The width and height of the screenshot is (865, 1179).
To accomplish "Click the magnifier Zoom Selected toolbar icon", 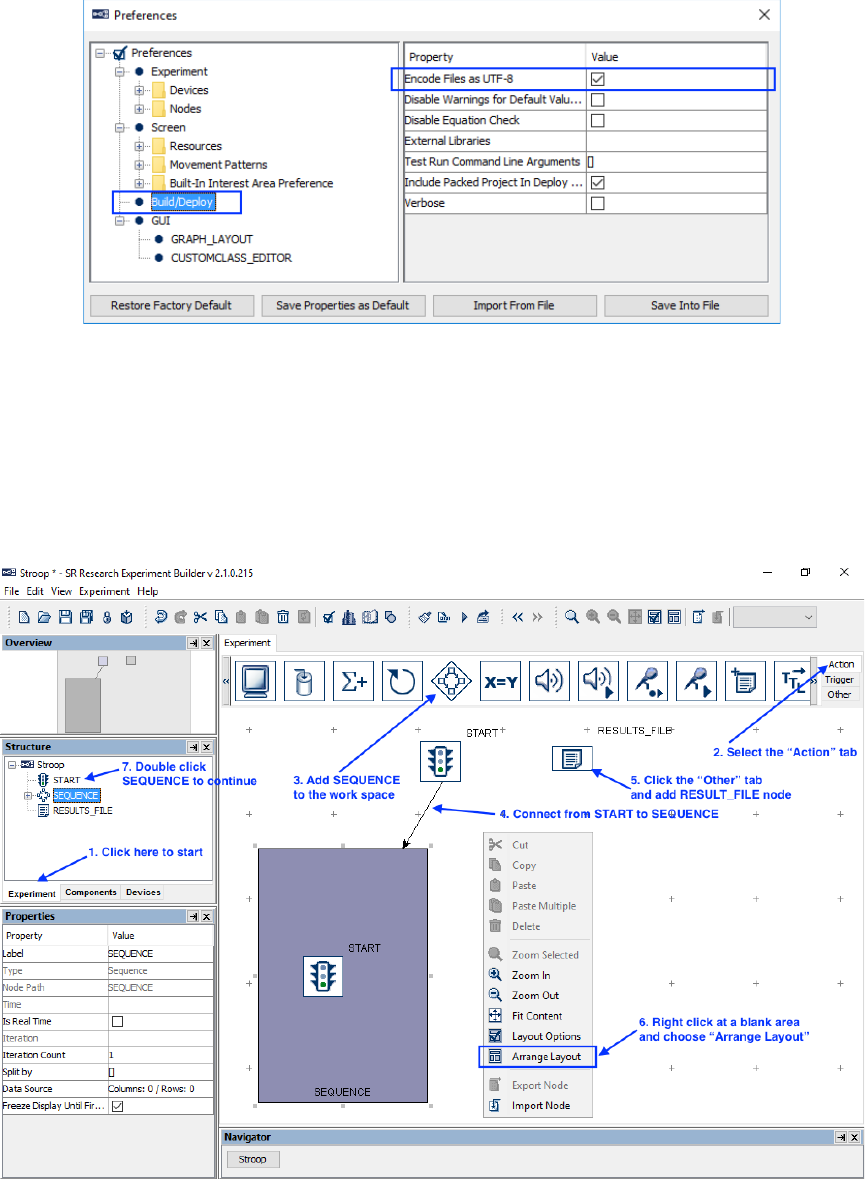I will pos(572,617).
